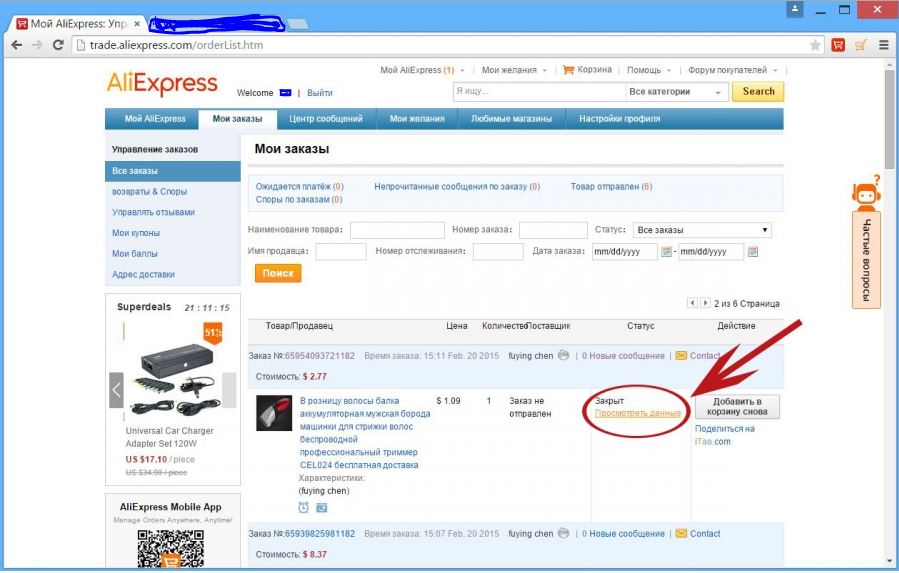Open возвраты & Споры sidebar item

coord(149,192)
